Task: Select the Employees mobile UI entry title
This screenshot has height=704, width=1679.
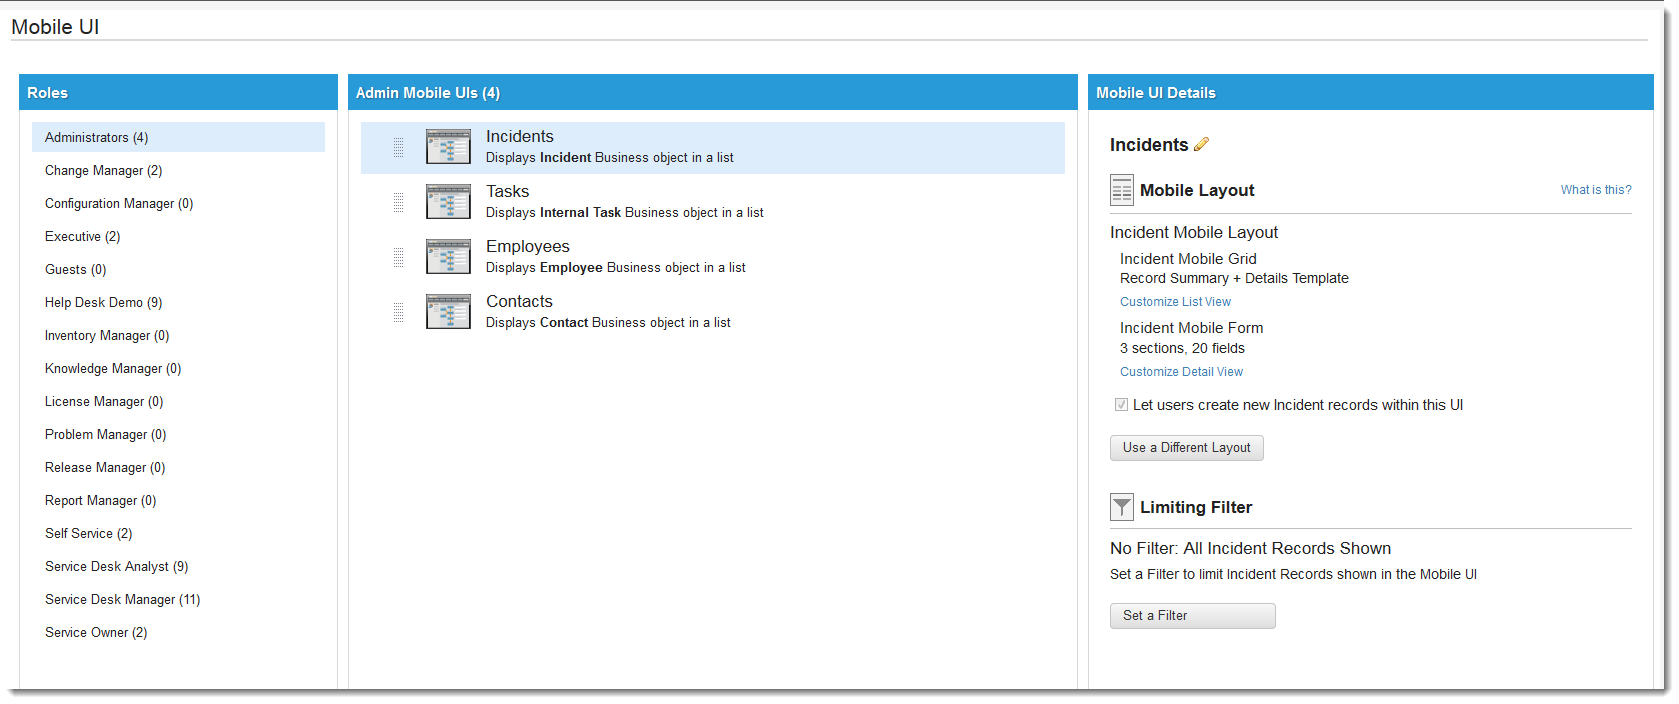Action: pyautogui.click(x=527, y=247)
